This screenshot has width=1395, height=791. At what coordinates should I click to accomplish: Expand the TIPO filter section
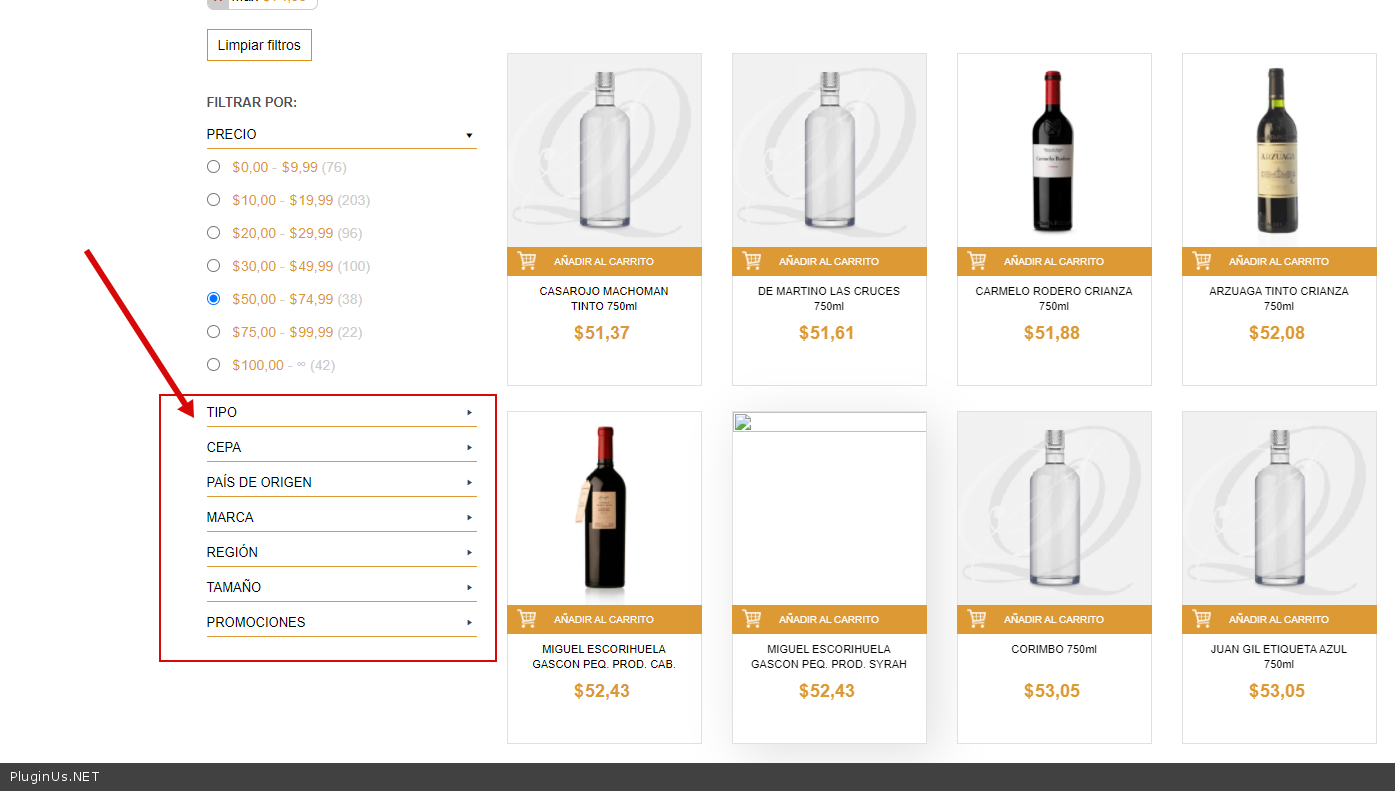[x=469, y=412]
